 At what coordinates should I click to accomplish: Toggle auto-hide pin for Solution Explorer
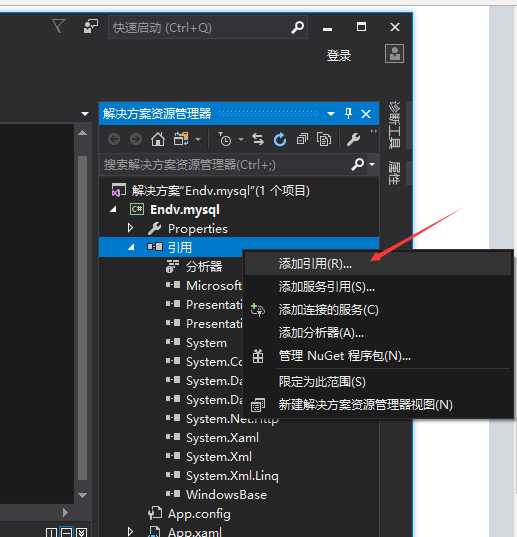pyautogui.click(x=348, y=113)
